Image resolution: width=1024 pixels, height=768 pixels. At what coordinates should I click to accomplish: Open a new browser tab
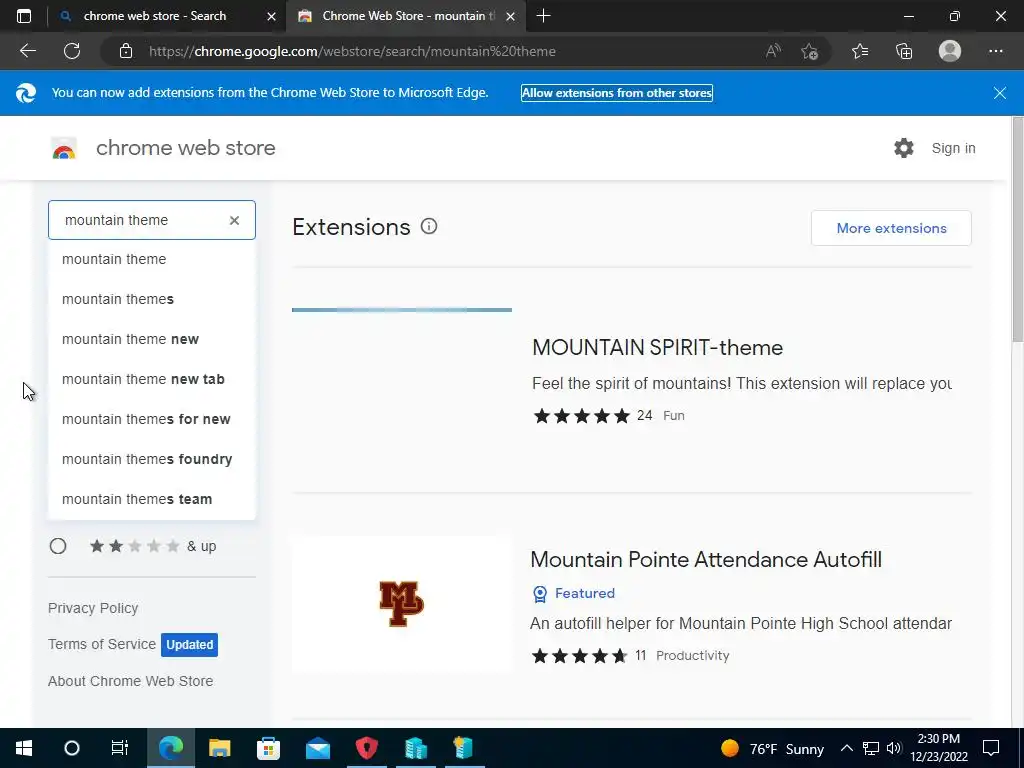543,16
